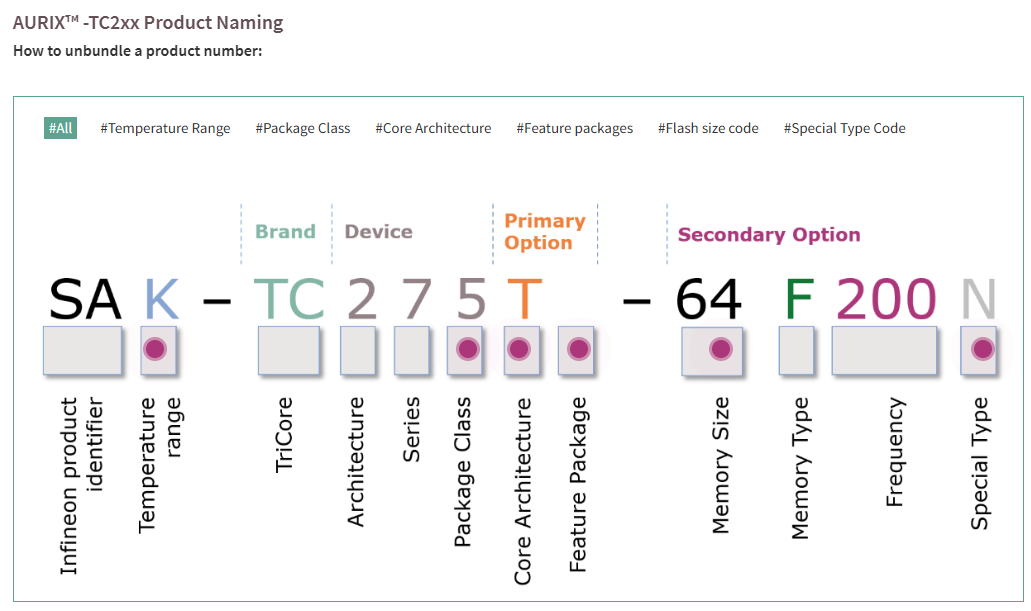The height and width of the screenshot is (611, 1031).
Task: Choose the #Flash size code filter
Action: coord(708,128)
